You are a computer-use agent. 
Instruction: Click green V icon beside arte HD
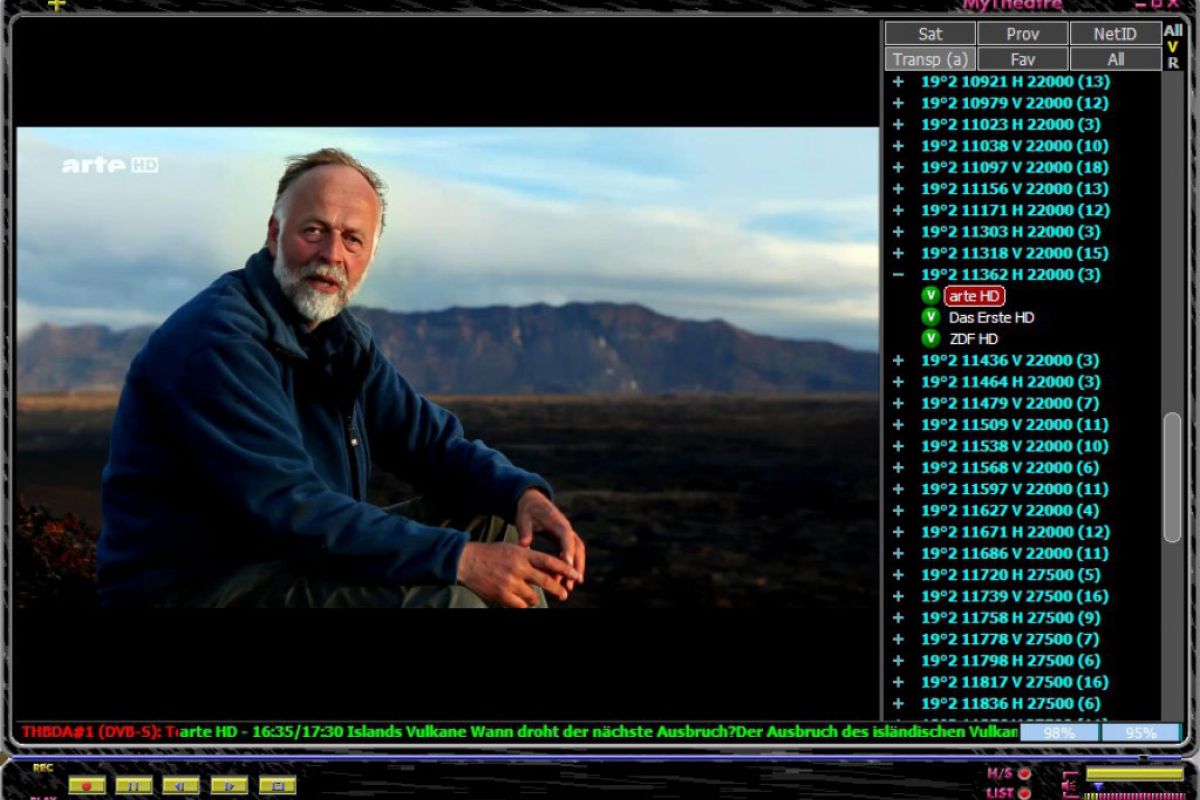click(x=931, y=296)
